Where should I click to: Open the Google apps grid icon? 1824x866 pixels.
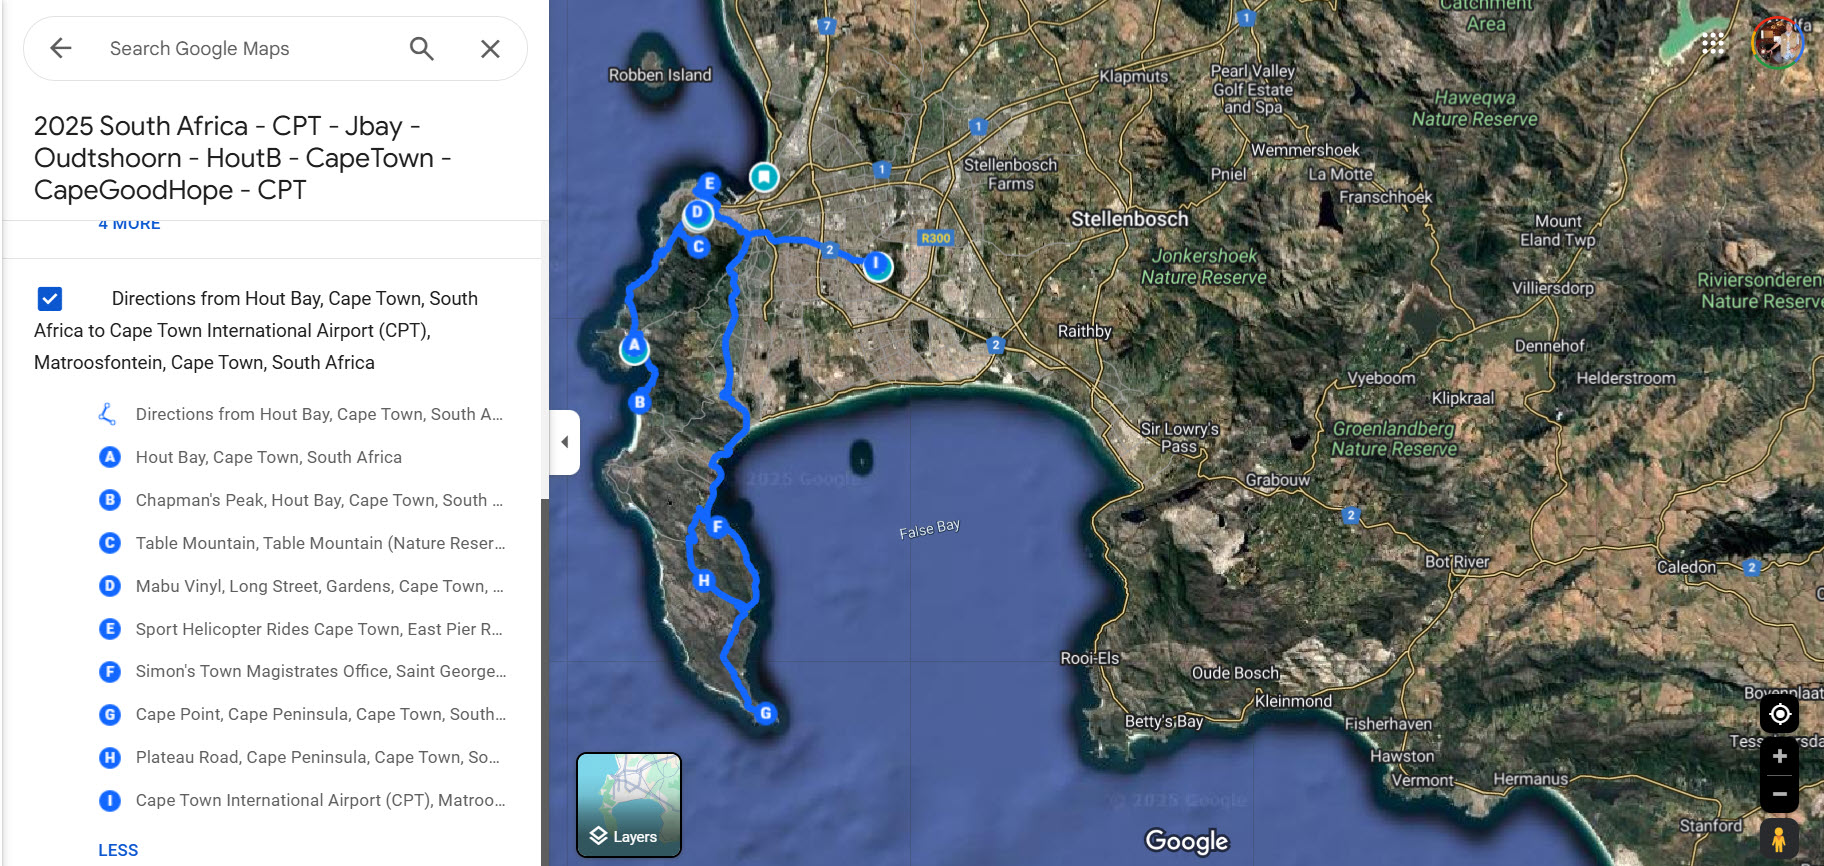1713,43
